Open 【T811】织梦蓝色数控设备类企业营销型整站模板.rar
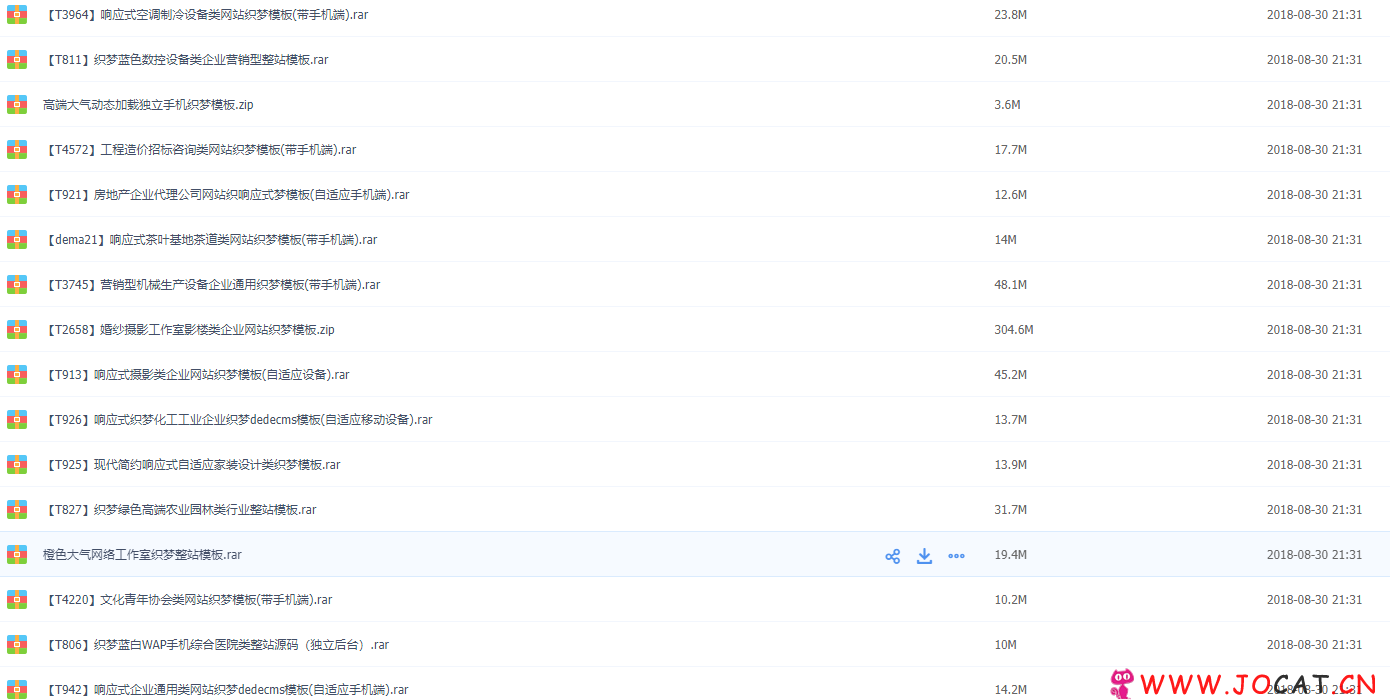This screenshot has width=1390, height=700. coord(186,60)
